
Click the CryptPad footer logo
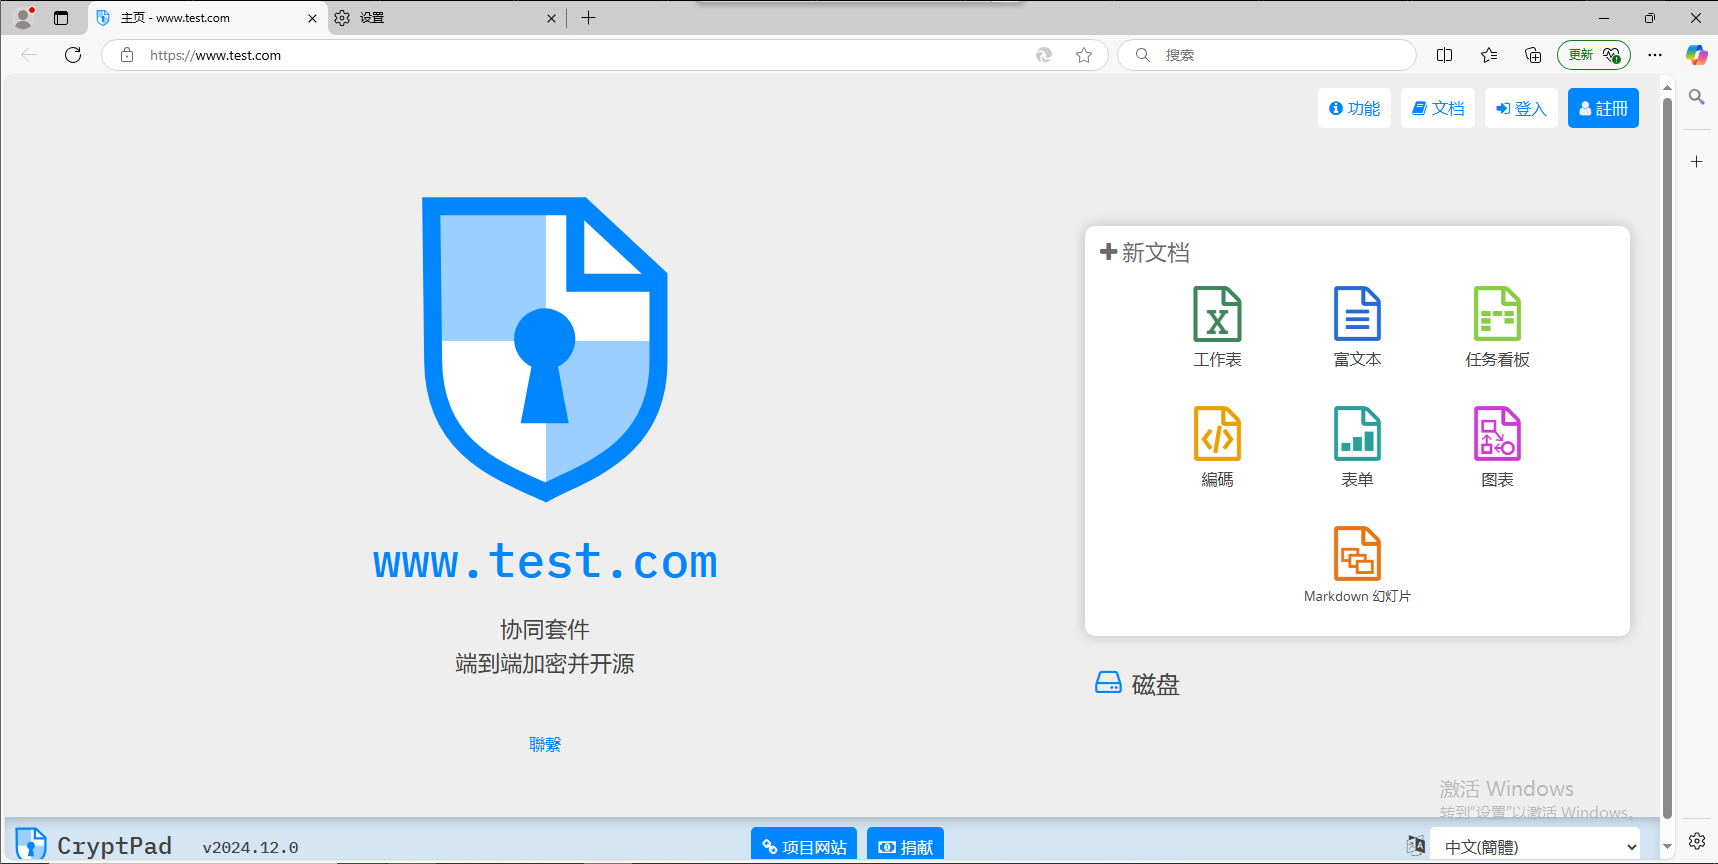(94, 845)
